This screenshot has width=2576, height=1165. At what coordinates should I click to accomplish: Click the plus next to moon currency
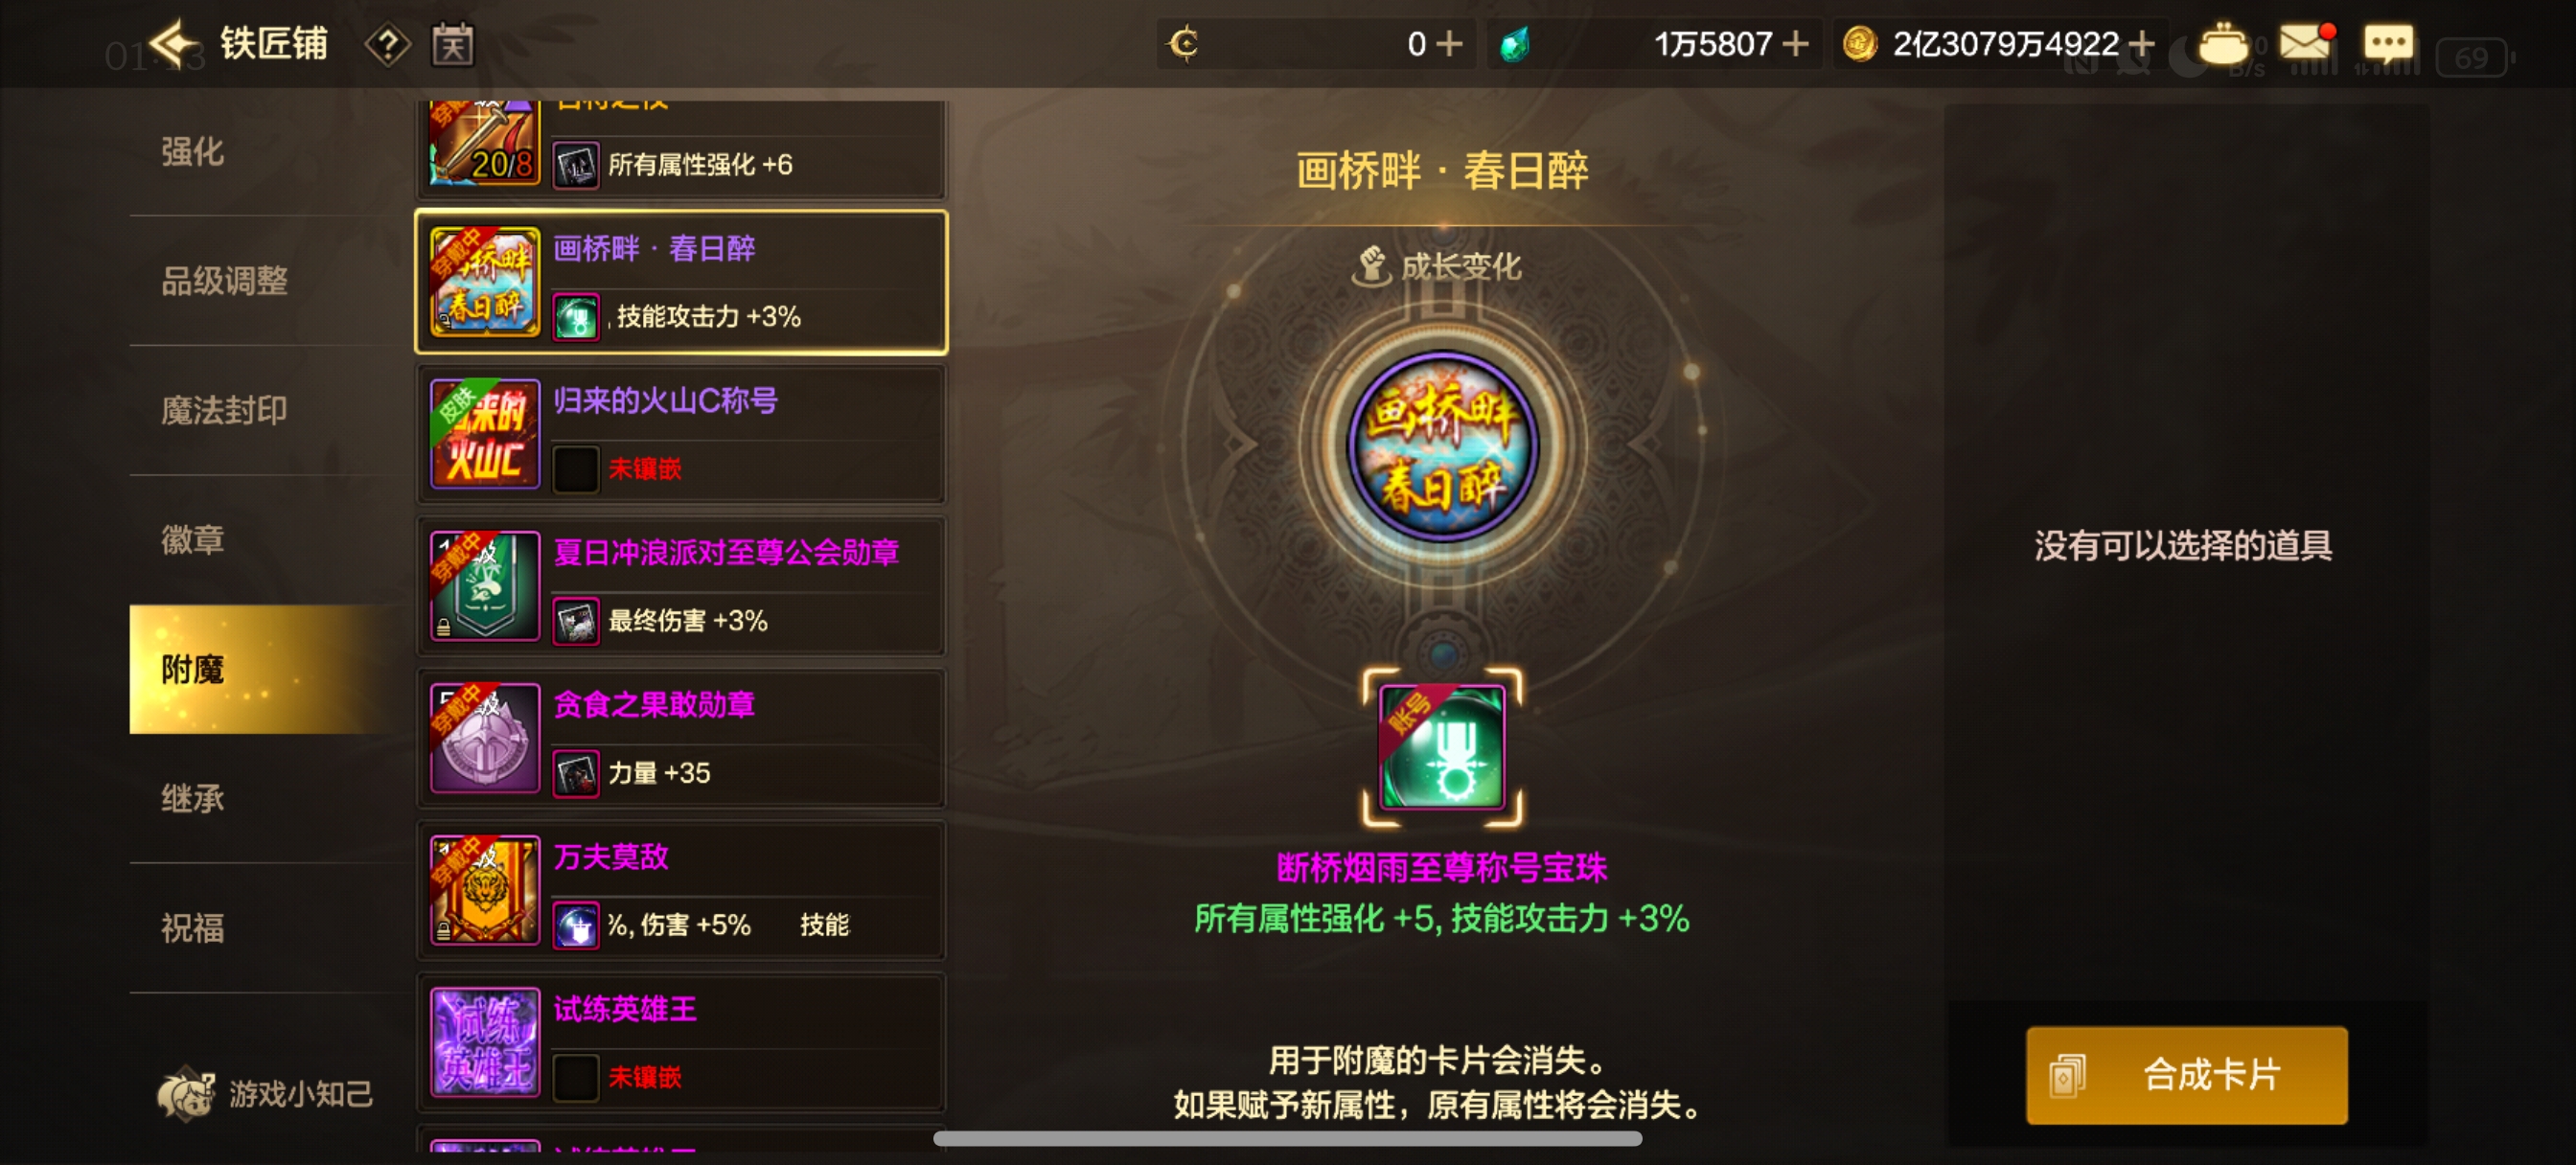[x=1449, y=44]
